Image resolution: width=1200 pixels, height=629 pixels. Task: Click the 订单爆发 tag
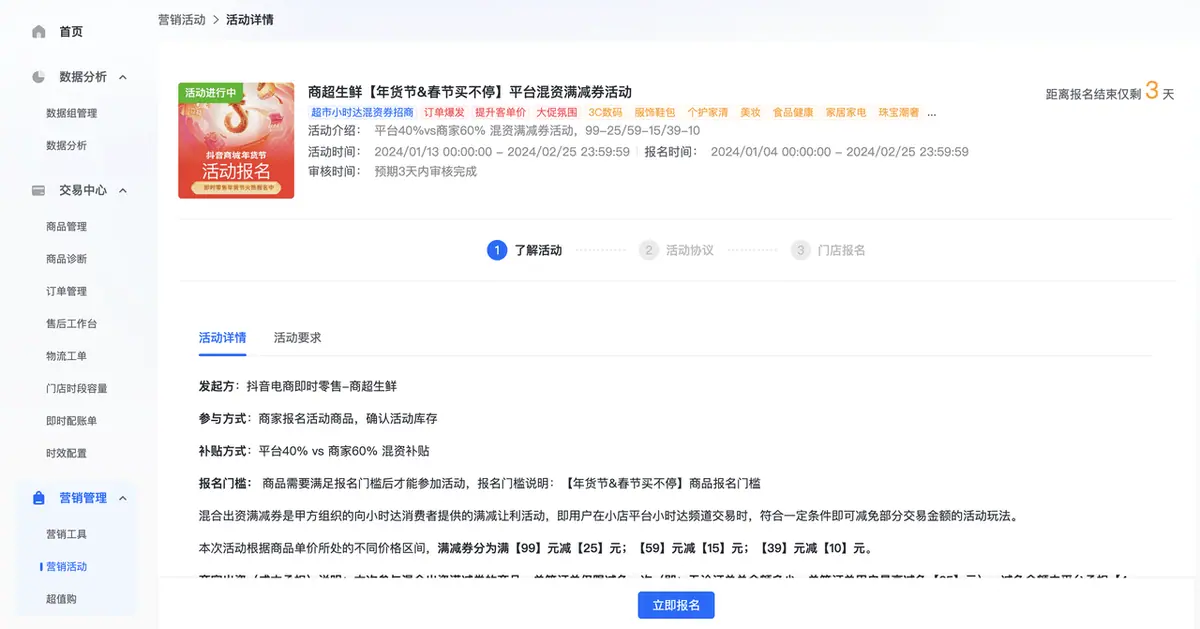444,113
